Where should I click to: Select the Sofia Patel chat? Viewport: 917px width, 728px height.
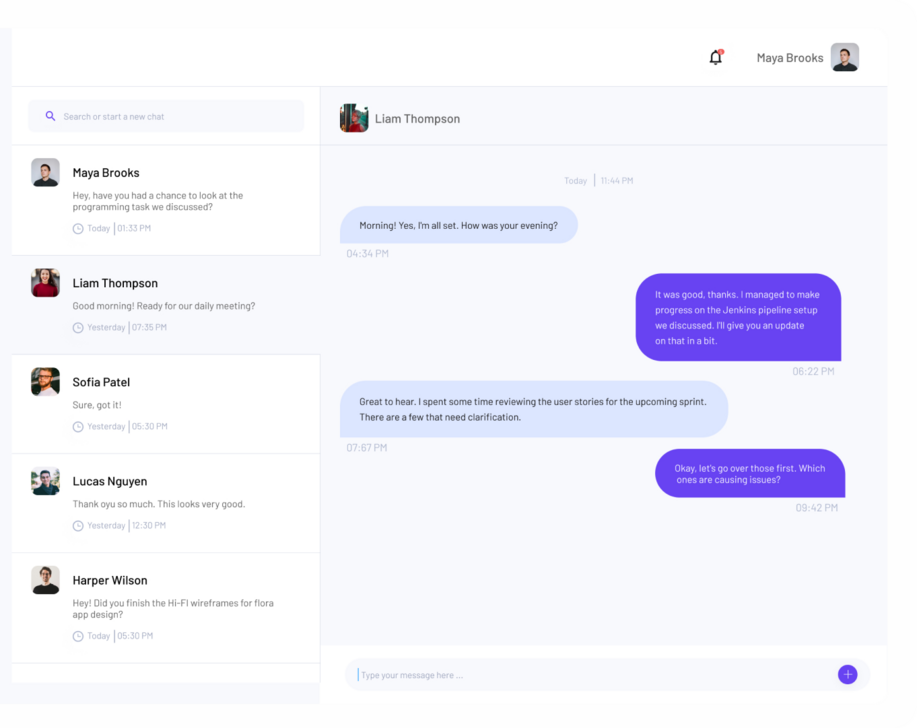166,404
